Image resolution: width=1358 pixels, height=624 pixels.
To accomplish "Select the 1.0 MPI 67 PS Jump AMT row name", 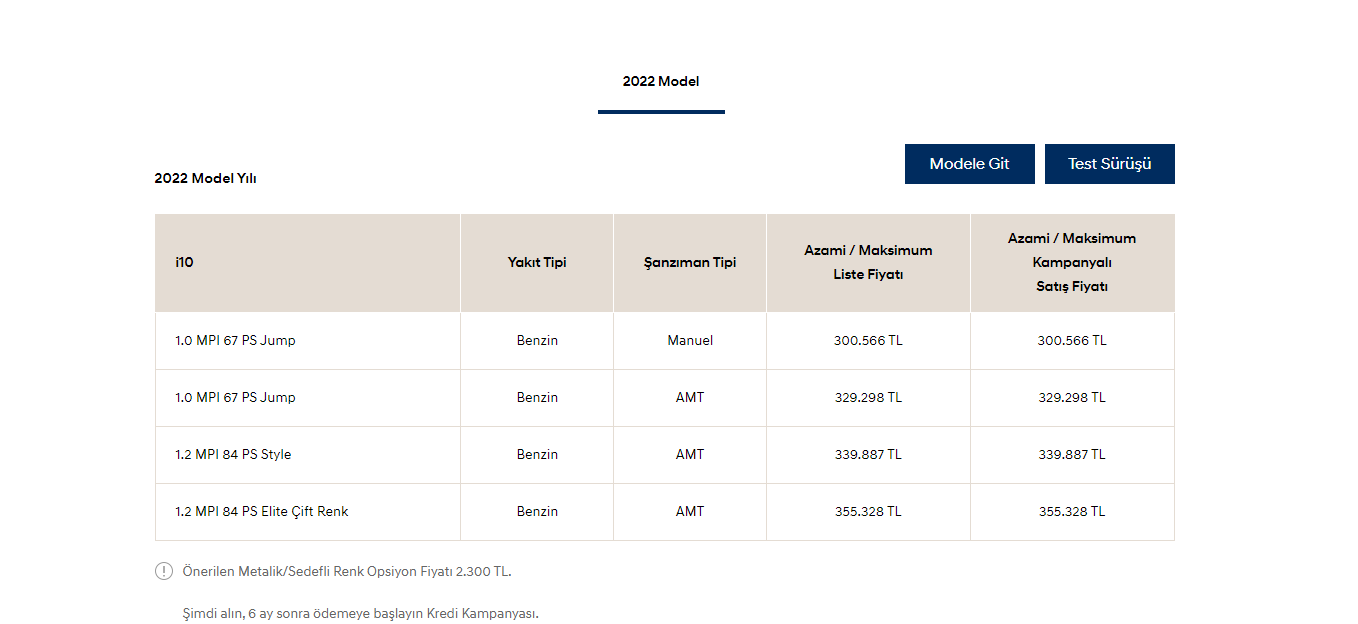I will click(235, 397).
